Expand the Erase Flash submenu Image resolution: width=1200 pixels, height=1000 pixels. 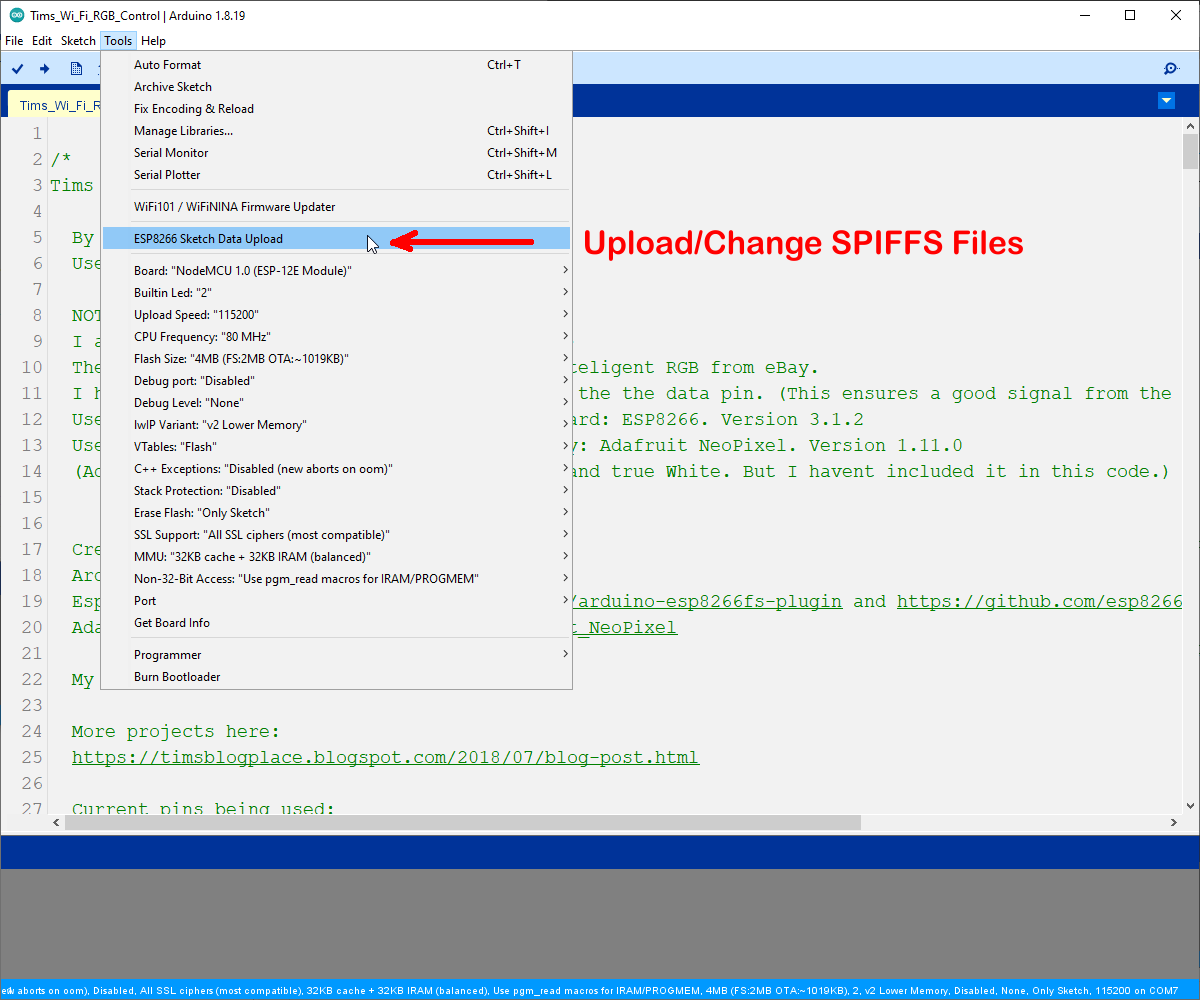tap(336, 513)
